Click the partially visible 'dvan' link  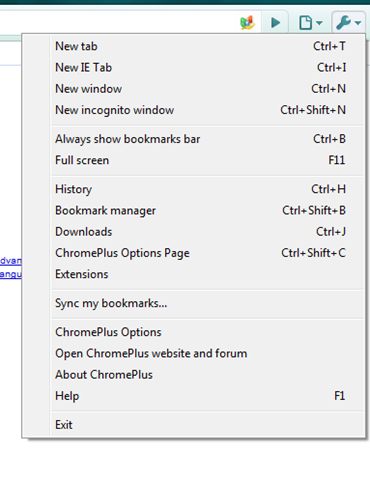pyautogui.click(x=11, y=260)
